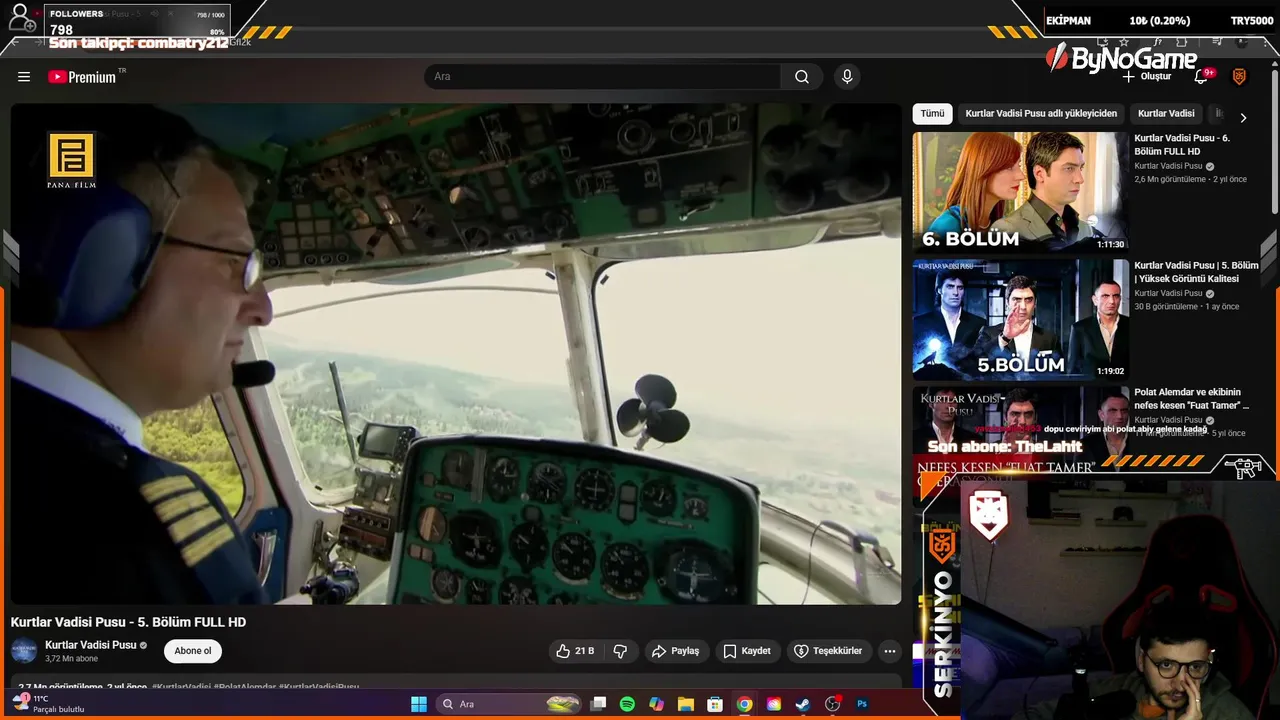This screenshot has width=1280, height=720.
Task: Open the Kurtlar Vadisi Pusu channel avatar
Action: tap(24, 651)
